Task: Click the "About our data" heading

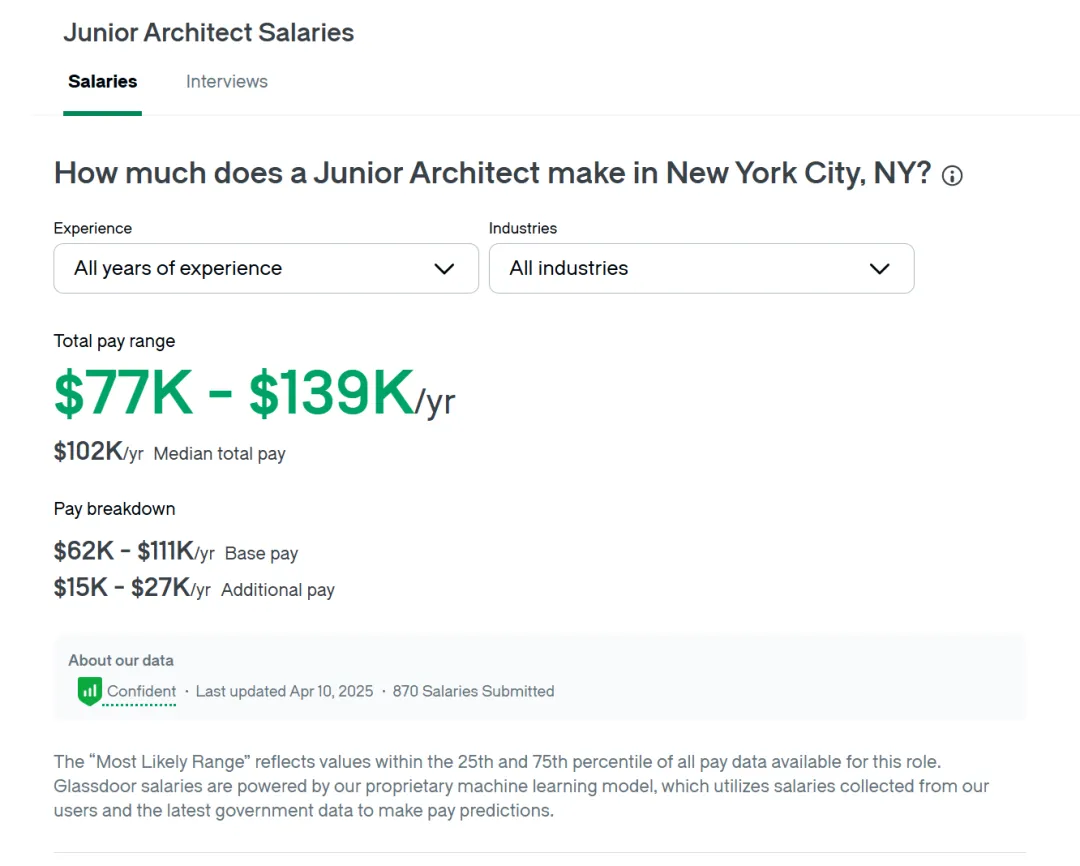Action: tap(121, 660)
